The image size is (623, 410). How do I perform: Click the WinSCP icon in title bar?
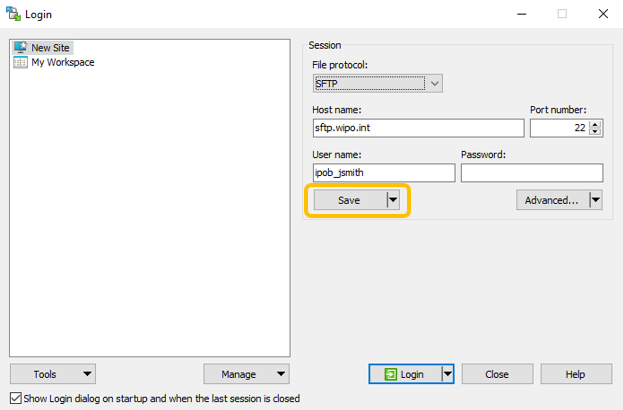[13, 14]
